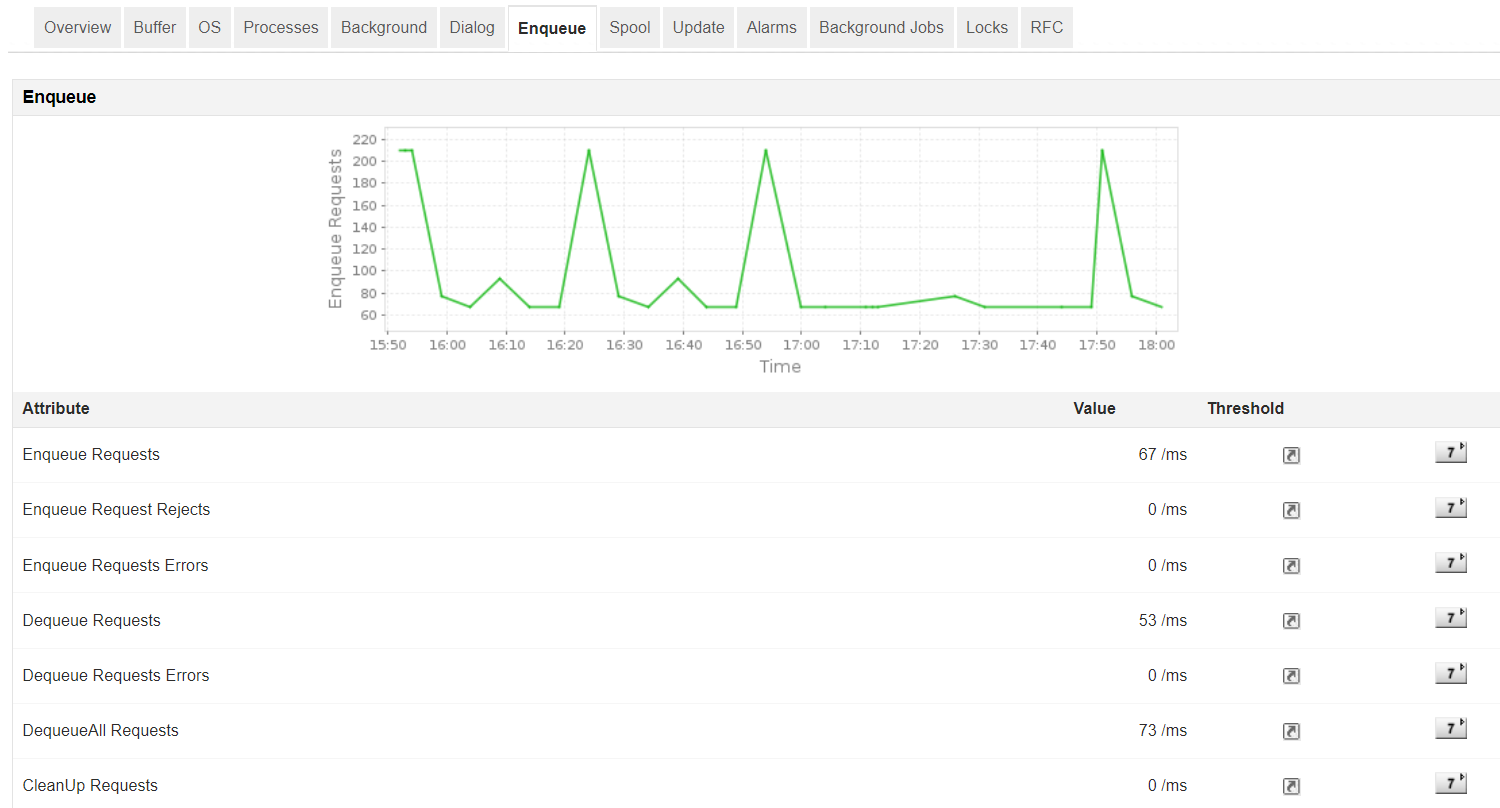Configure threshold for Enqueue Requests attribute

tap(1291, 454)
